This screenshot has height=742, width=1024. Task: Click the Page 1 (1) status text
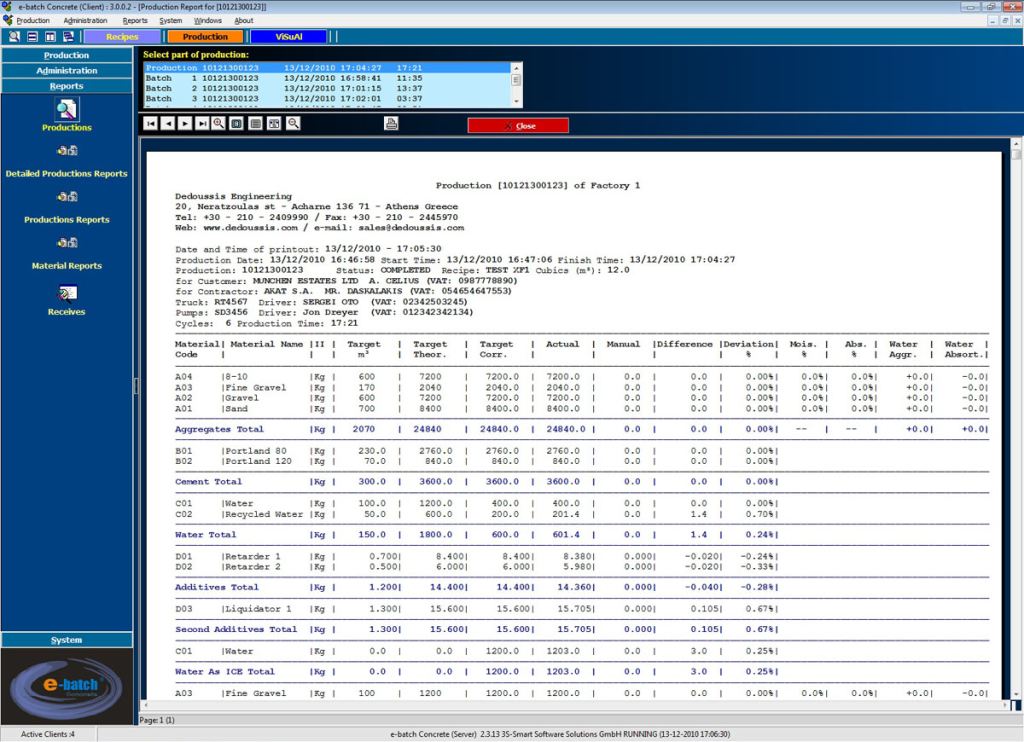click(157, 720)
